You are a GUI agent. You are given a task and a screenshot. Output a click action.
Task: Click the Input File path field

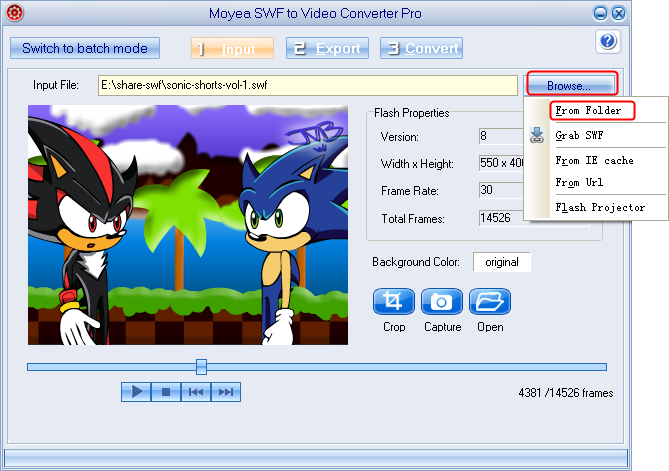(x=308, y=85)
